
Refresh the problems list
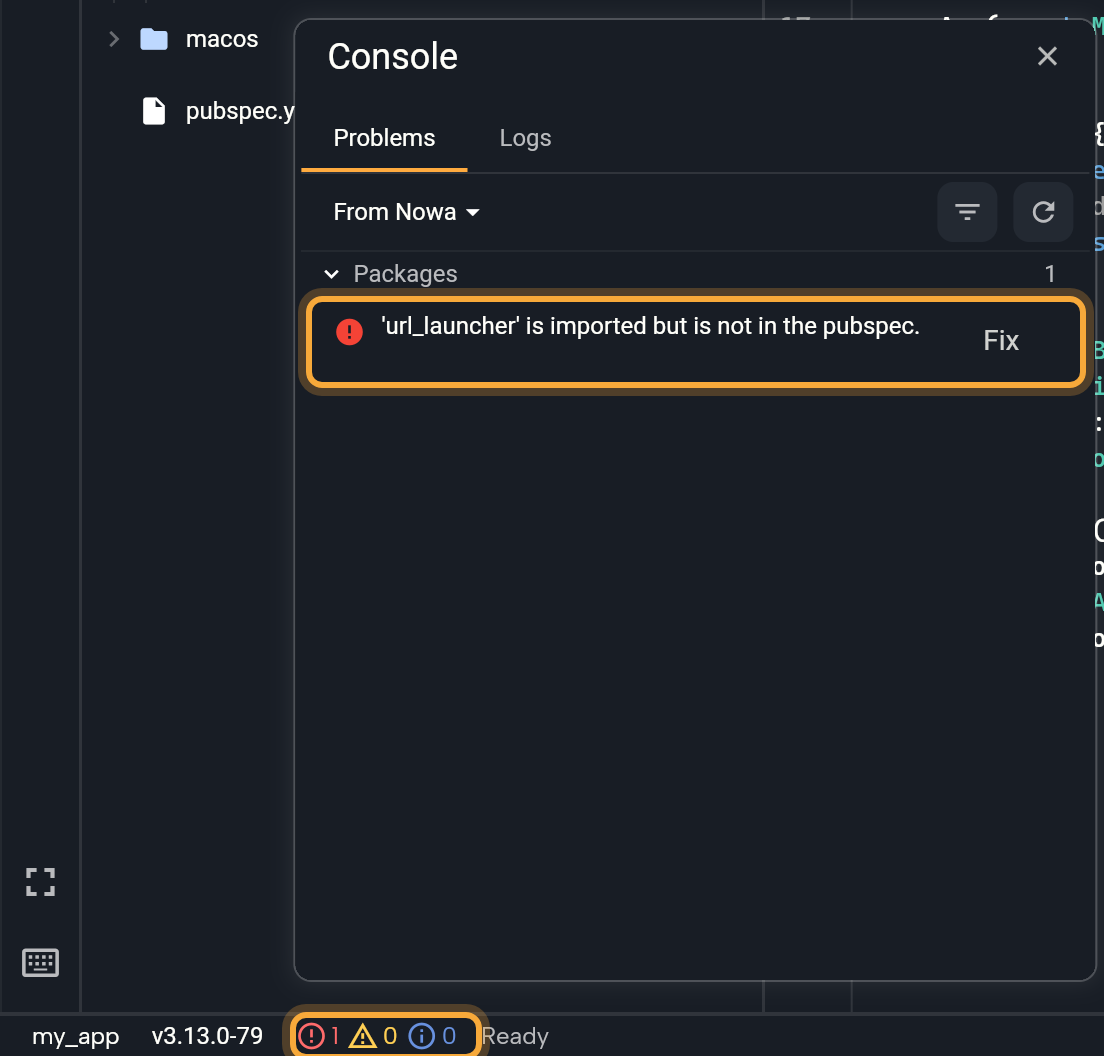(1043, 212)
